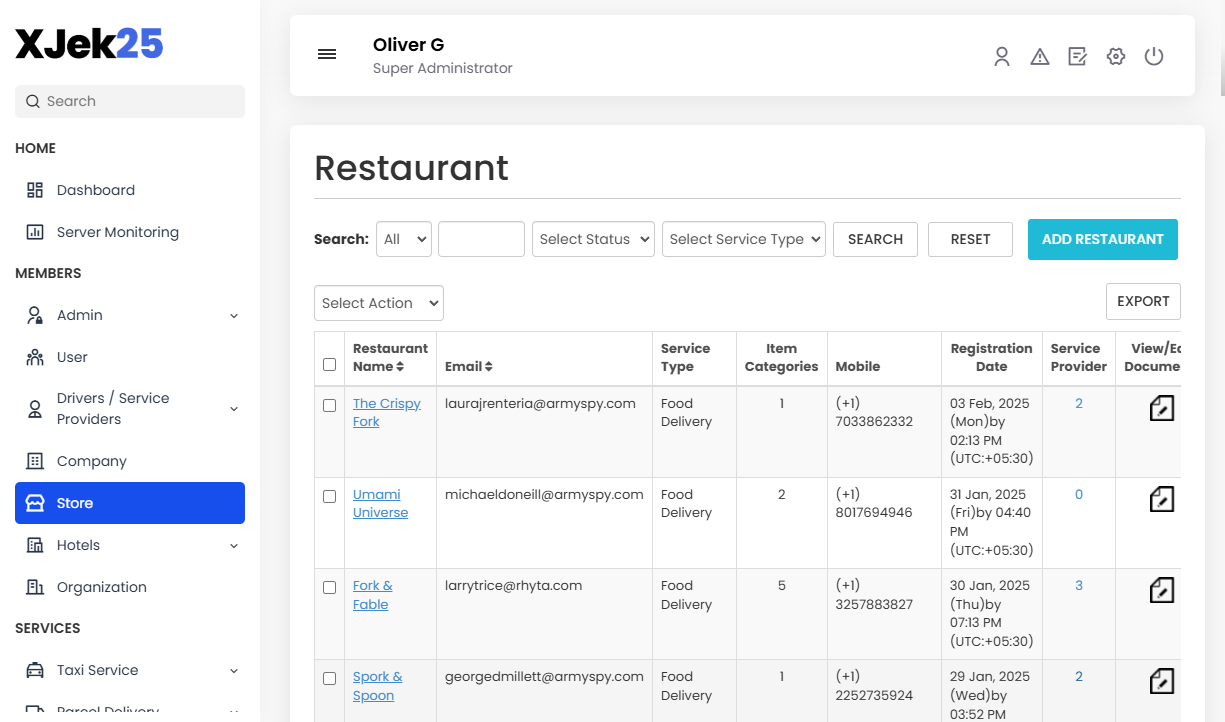The width and height of the screenshot is (1225, 722).
Task: Open the activity log icon in the header
Action: tap(1077, 56)
